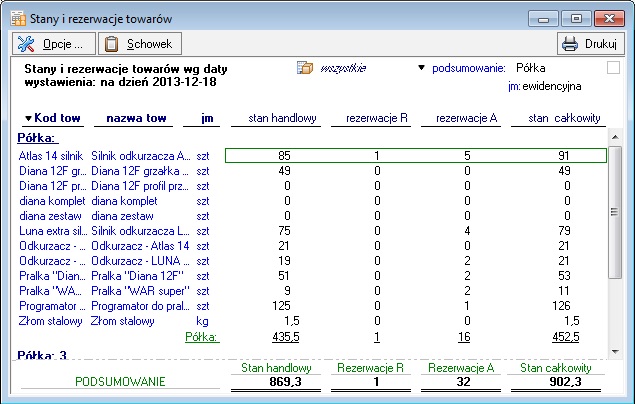This screenshot has width=635, height=404.
Task: Click the warehouse boxes icon next to wszystkie
Action: (x=305, y=68)
